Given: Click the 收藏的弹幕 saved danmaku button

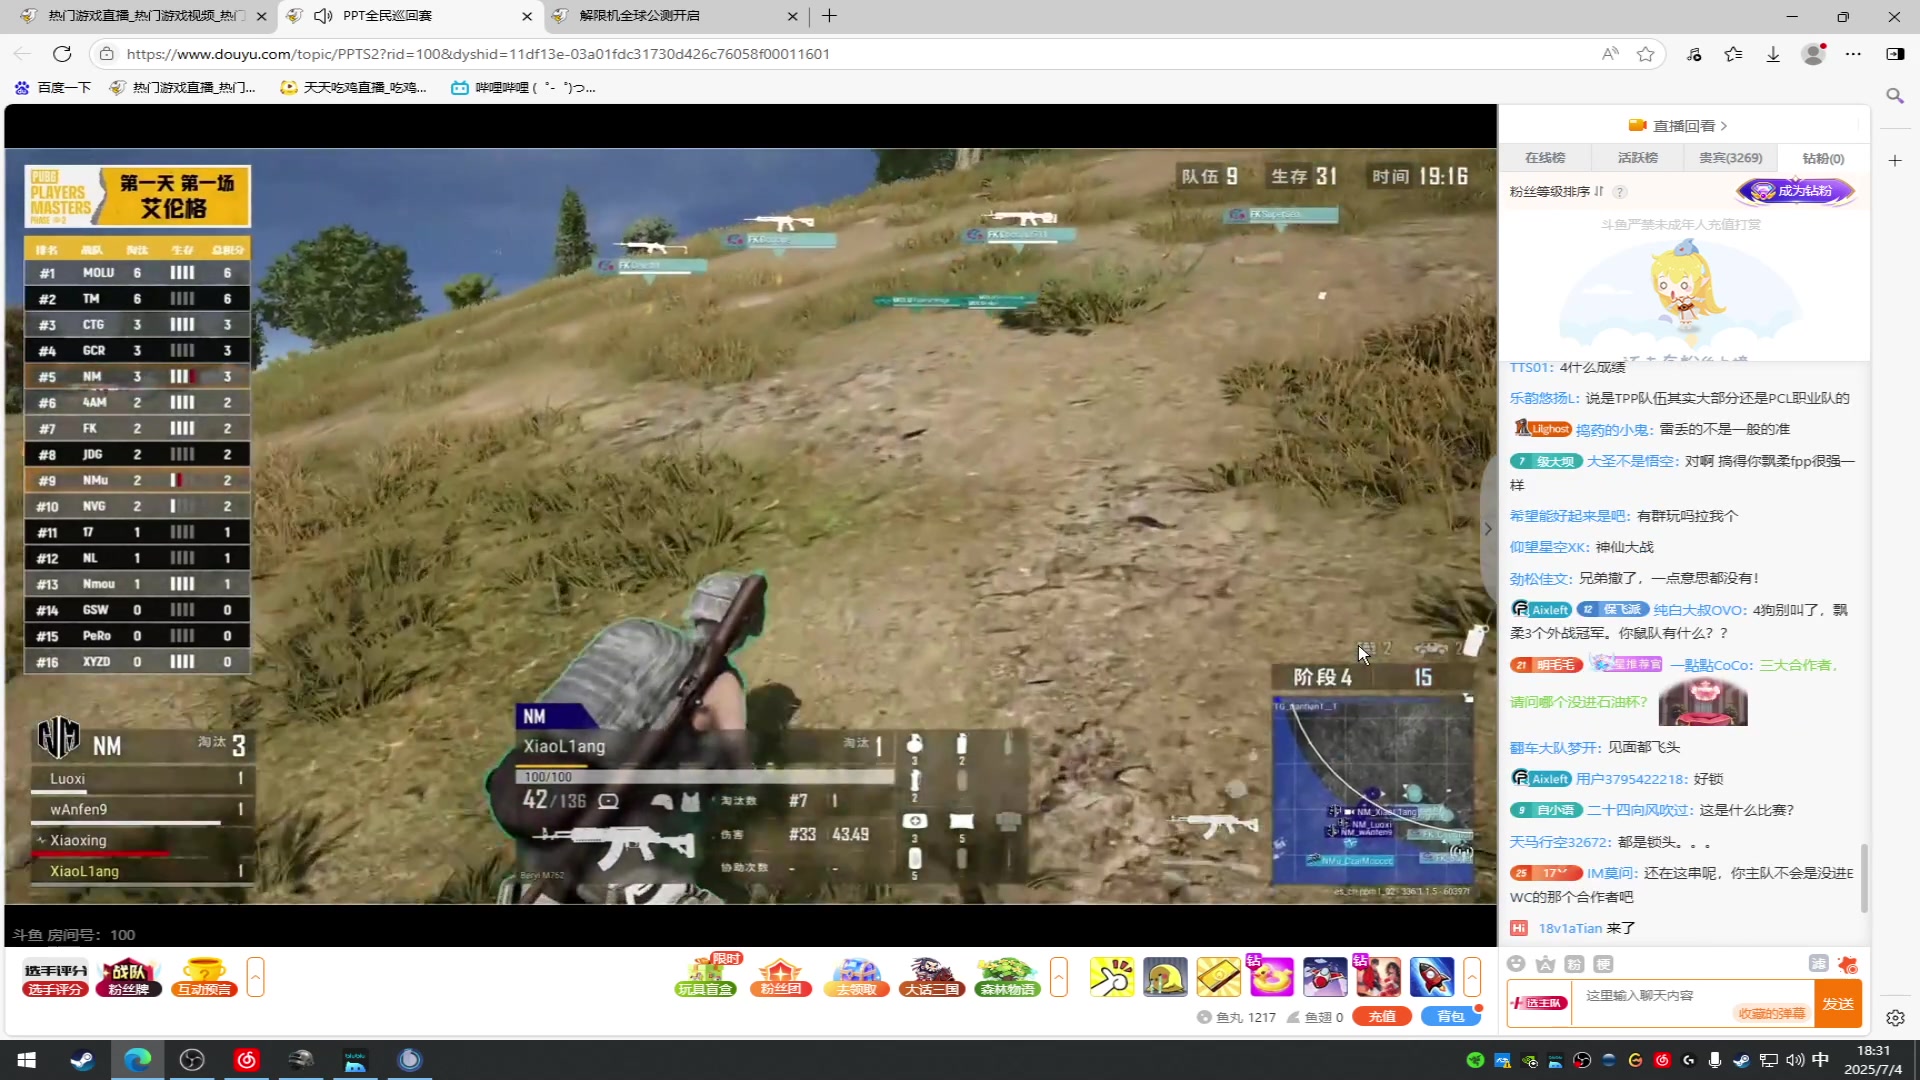Looking at the screenshot, I should (x=1772, y=1014).
